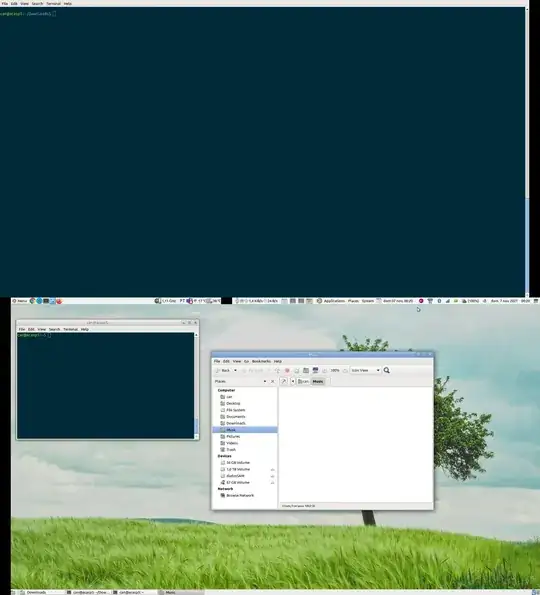Open the Edit menu in file manager
The image size is (540, 595).
click(227, 361)
